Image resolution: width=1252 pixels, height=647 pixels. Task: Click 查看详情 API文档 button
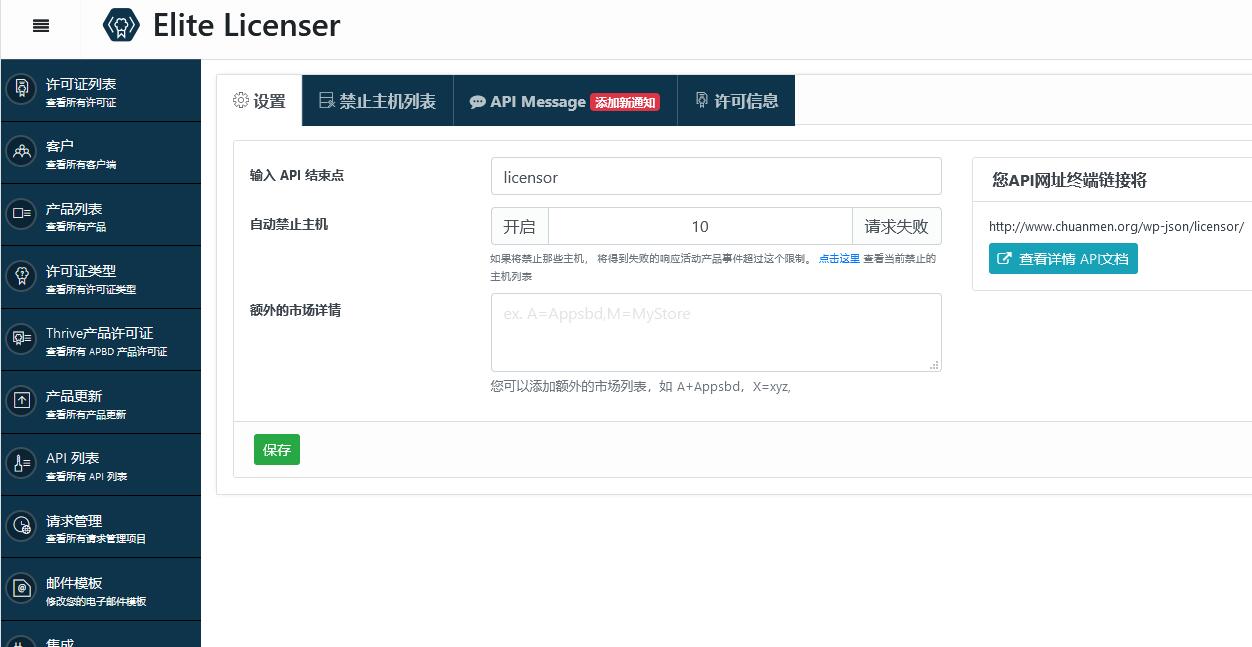1063,259
